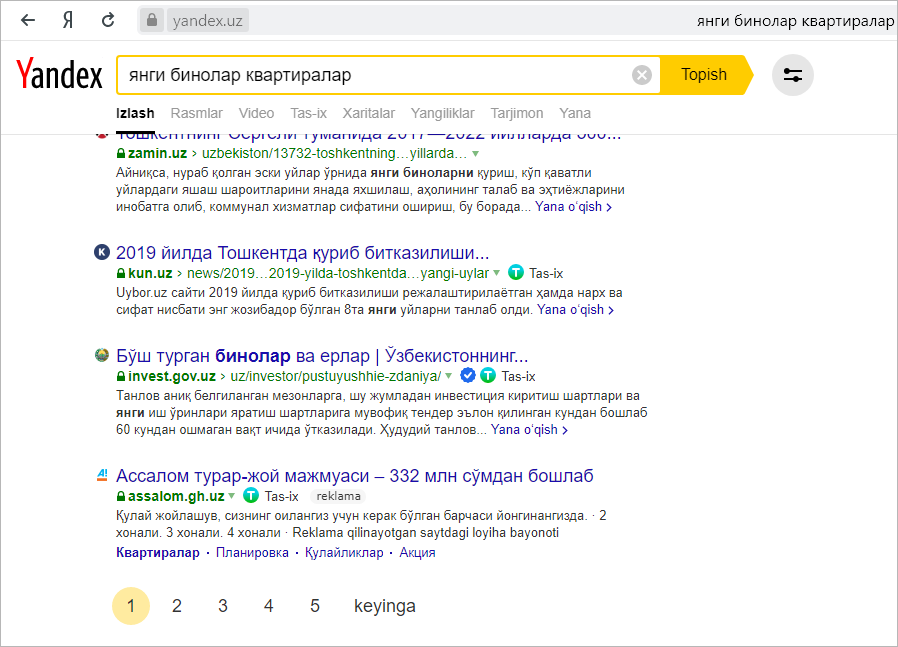Click keyinga to see next results
The height and width of the screenshot is (647, 898).
coord(384,606)
